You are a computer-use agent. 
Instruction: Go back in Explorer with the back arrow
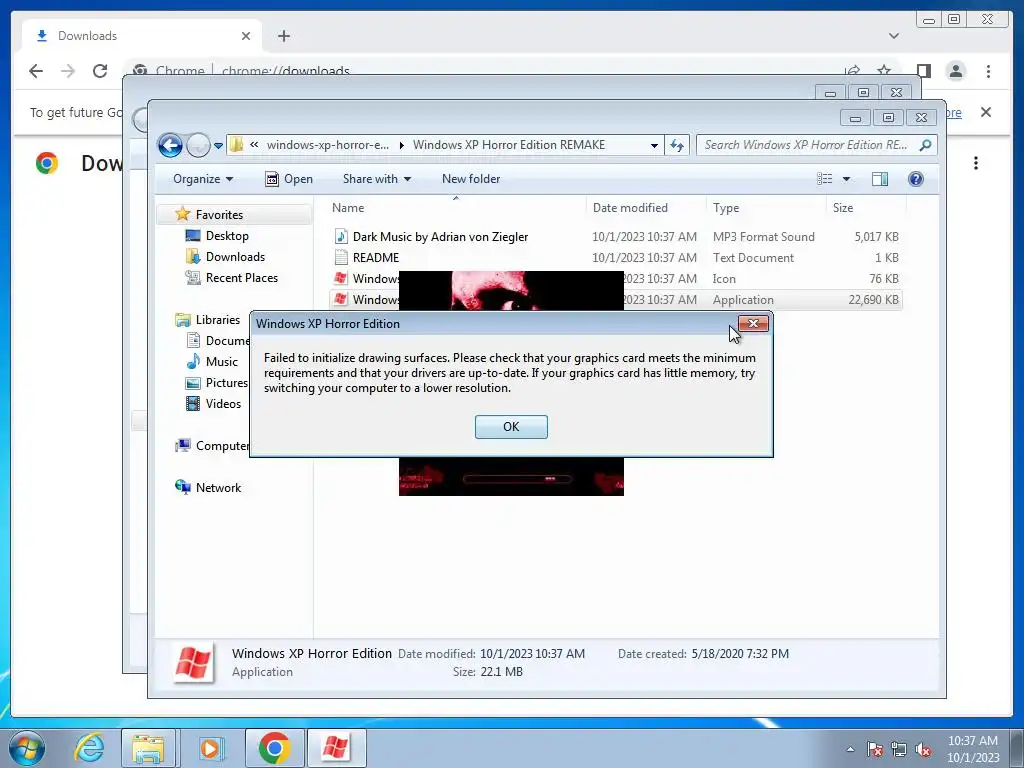170,145
